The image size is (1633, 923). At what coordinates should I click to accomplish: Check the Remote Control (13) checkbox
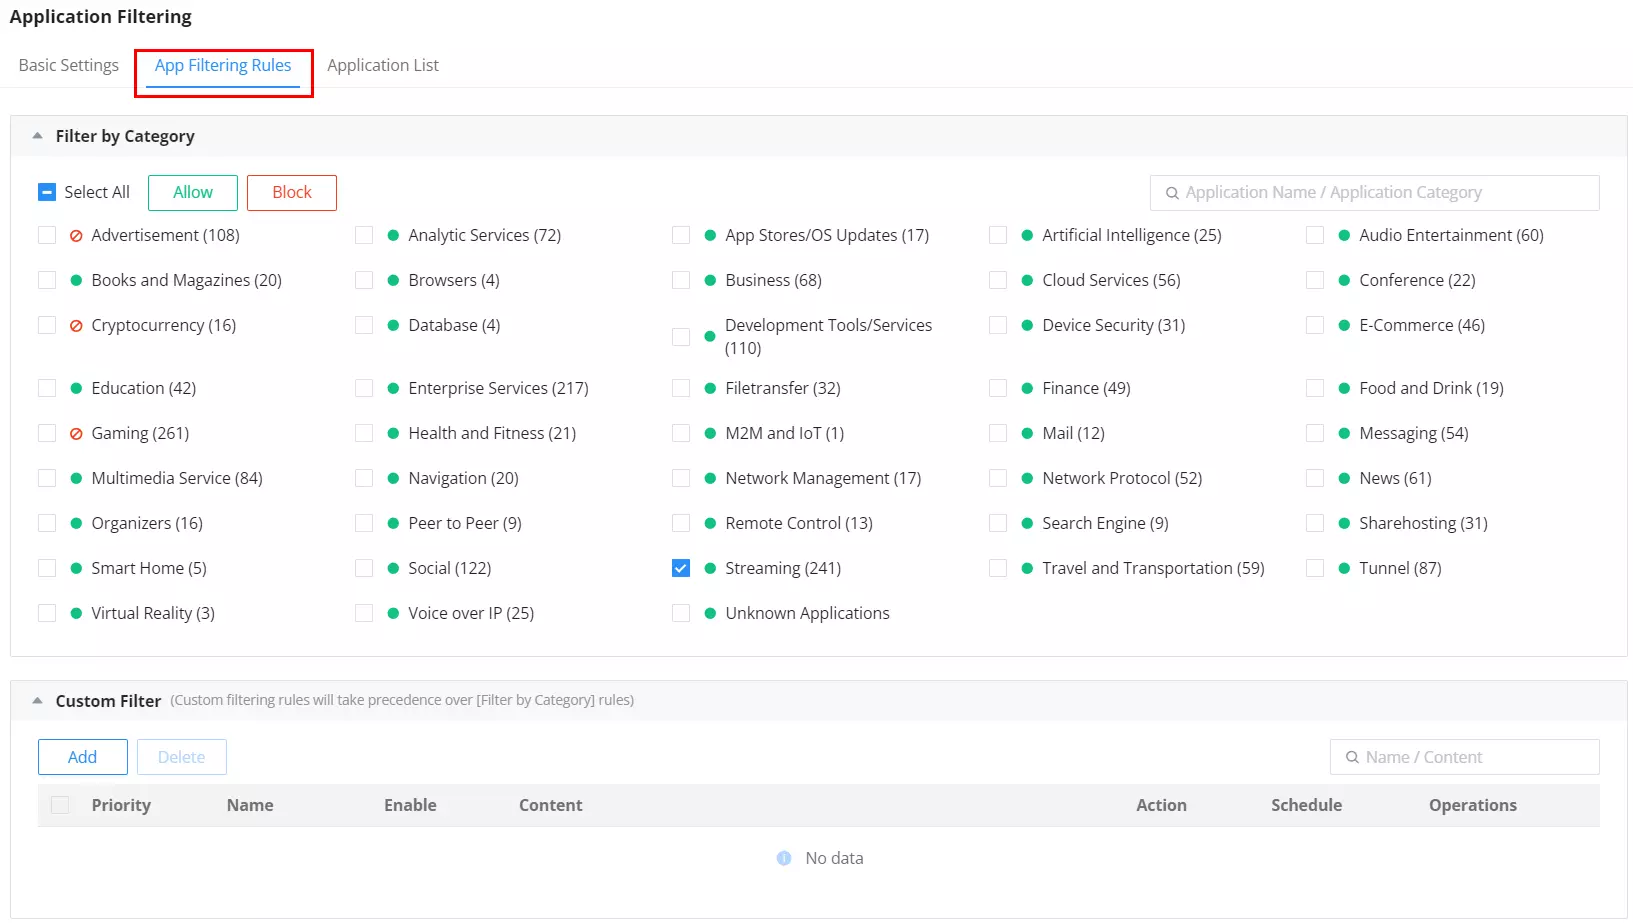(681, 523)
